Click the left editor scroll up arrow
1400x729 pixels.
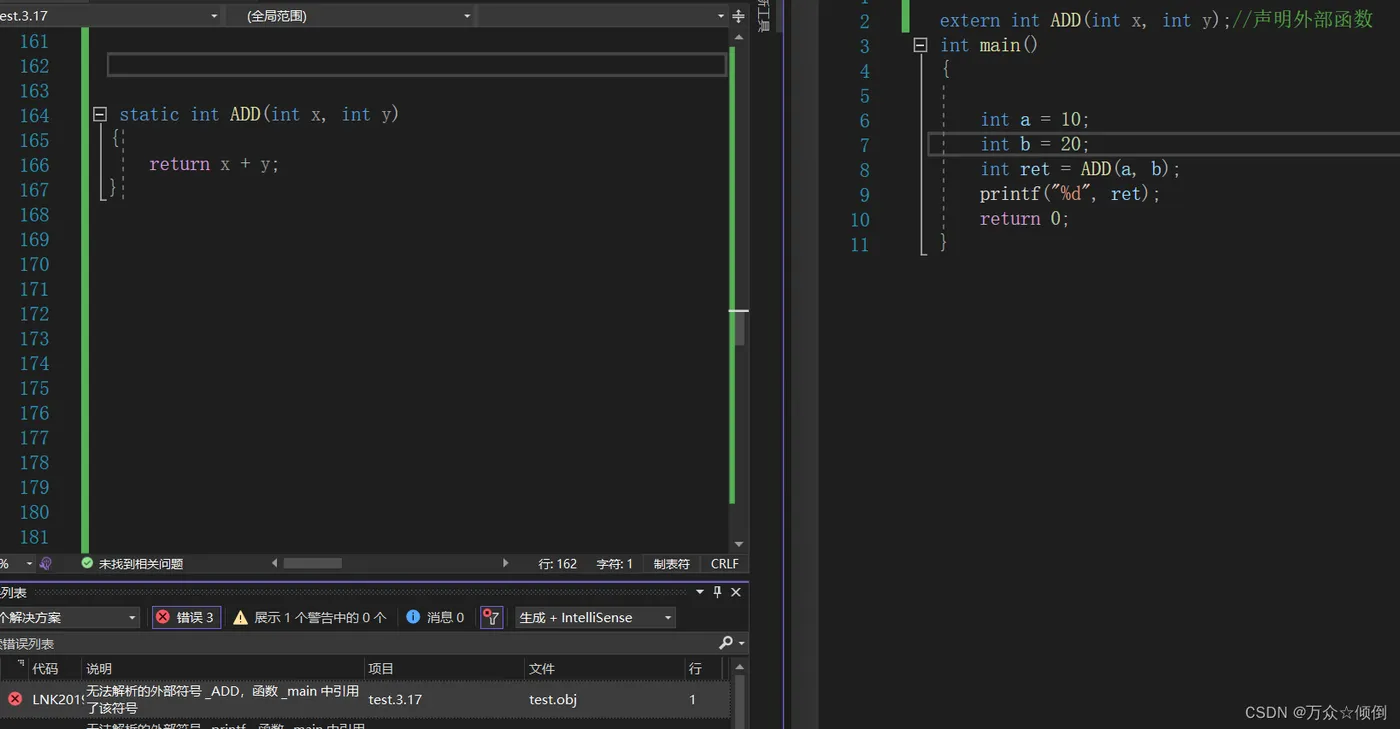(x=739, y=38)
